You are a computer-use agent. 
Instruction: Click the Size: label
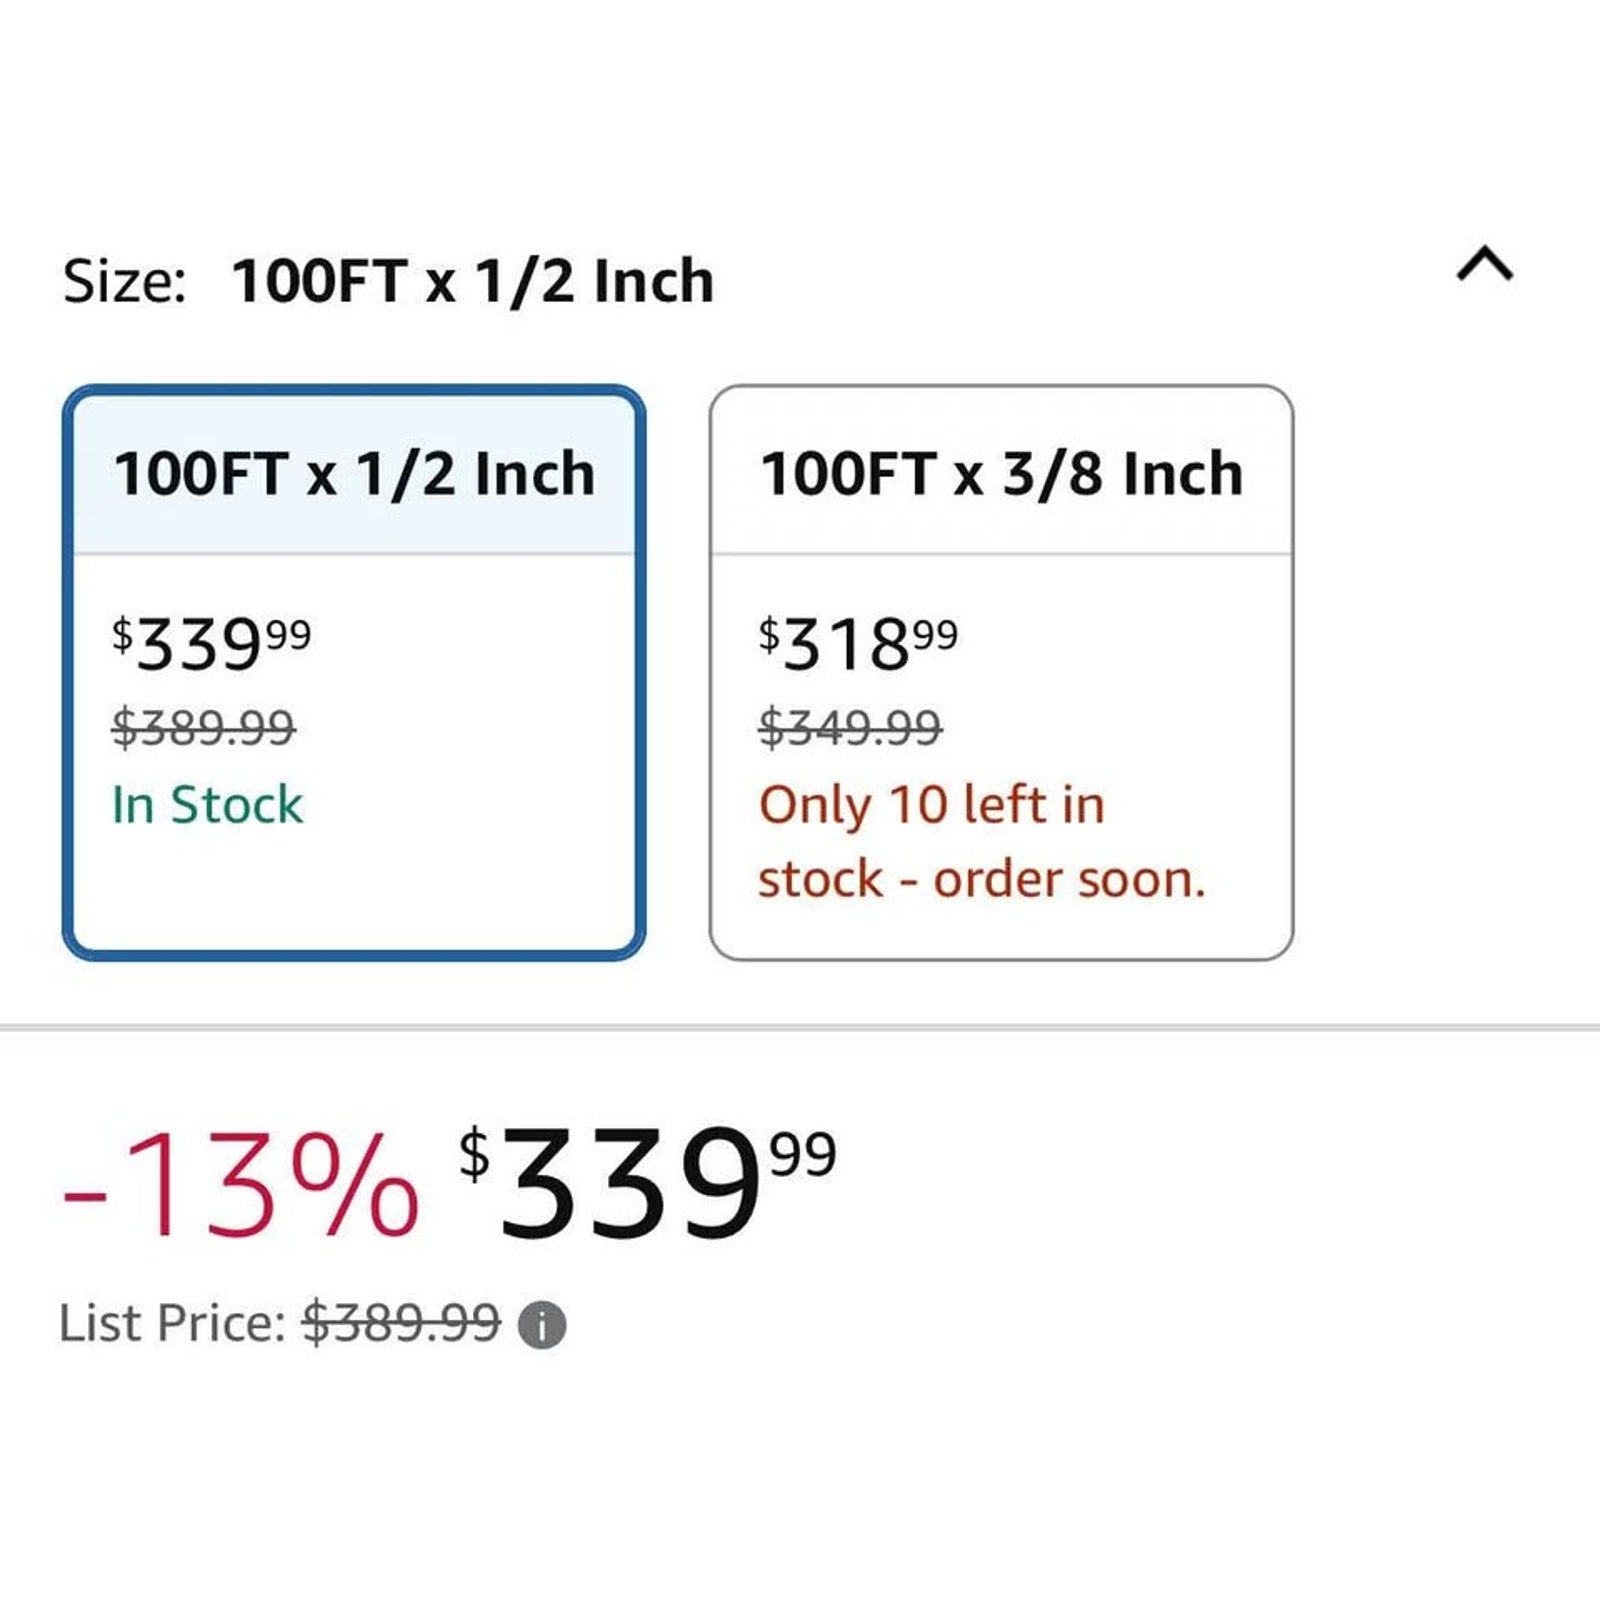125,281
